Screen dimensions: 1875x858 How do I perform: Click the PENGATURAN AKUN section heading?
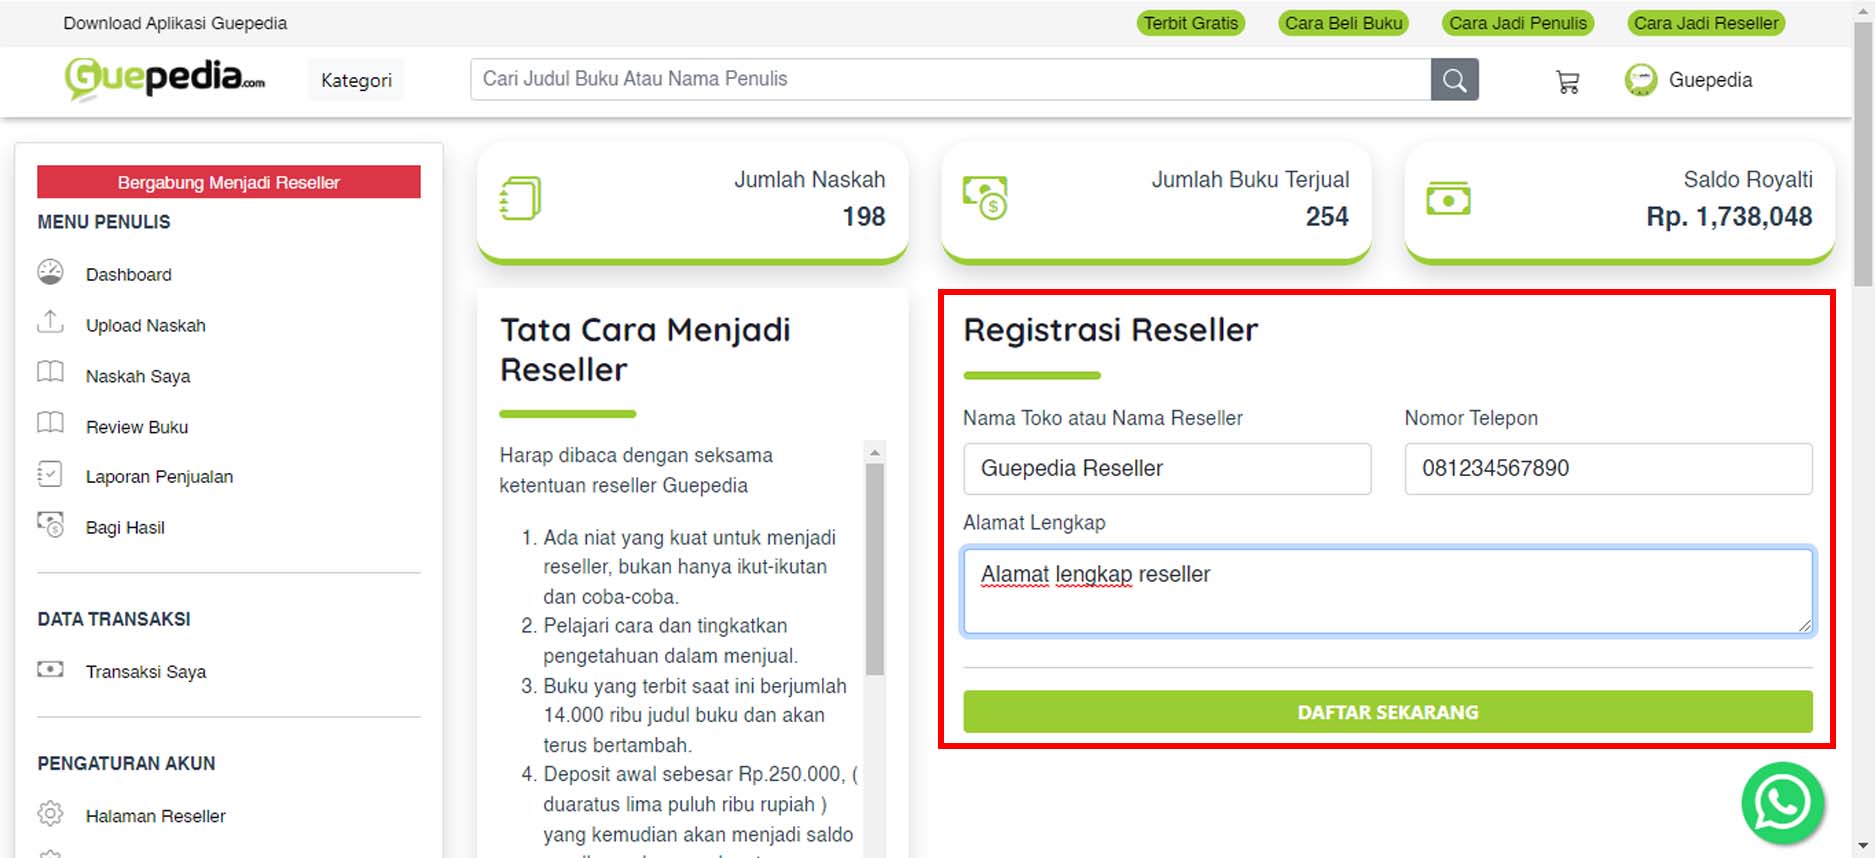[126, 763]
